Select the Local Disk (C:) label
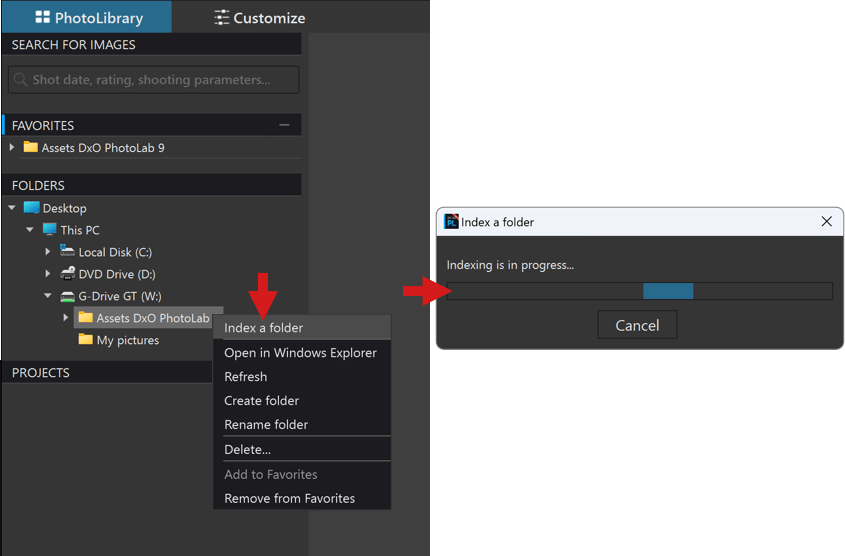845x556 pixels. [115, 252]
